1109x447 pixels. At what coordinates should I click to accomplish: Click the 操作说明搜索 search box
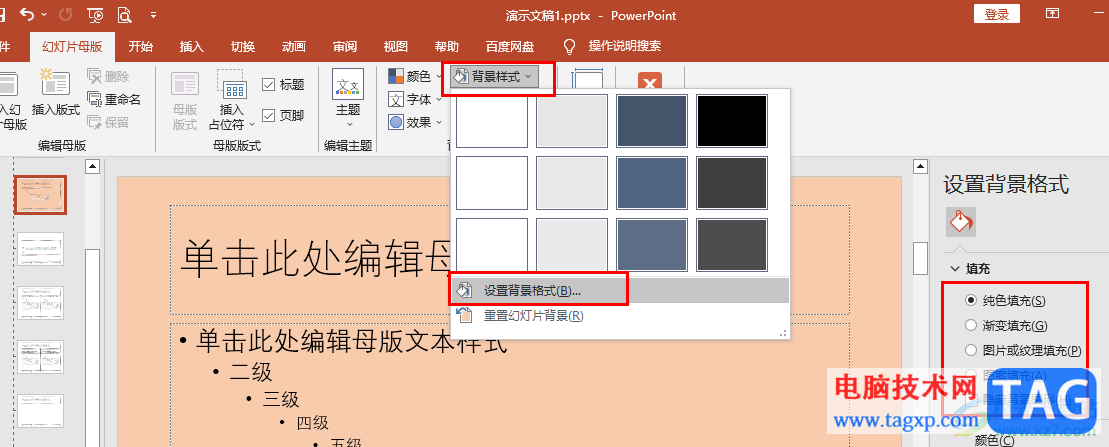pyautogui.click(x=625, y=47)
